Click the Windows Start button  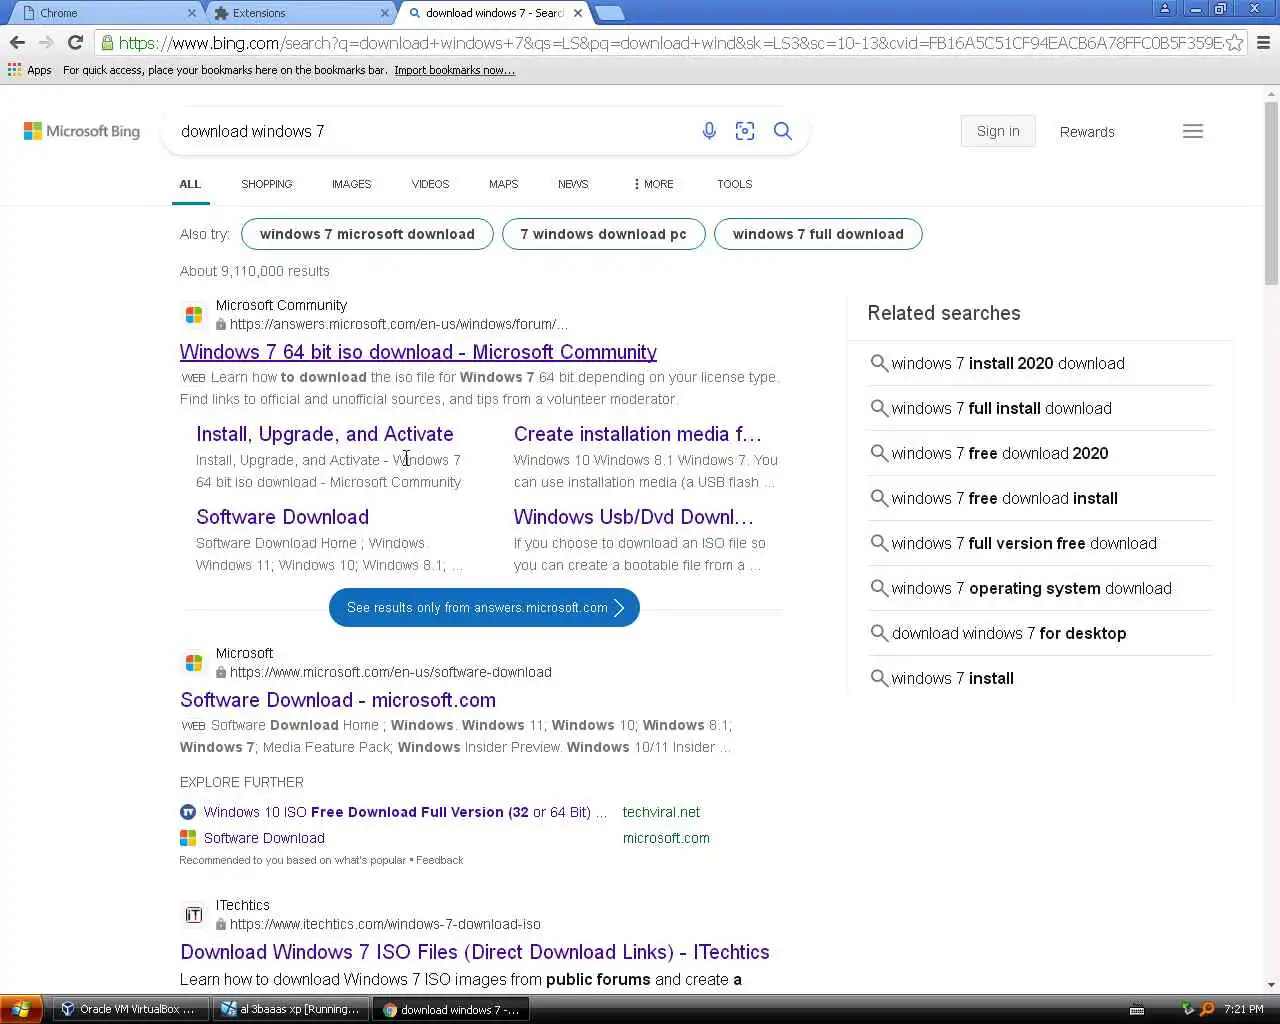21,1009
